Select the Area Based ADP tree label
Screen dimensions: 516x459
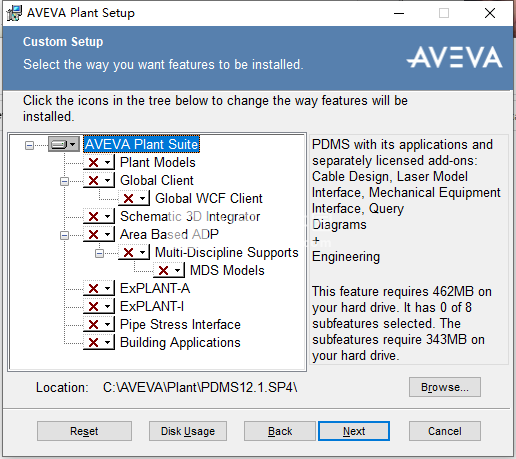[169, 234]
